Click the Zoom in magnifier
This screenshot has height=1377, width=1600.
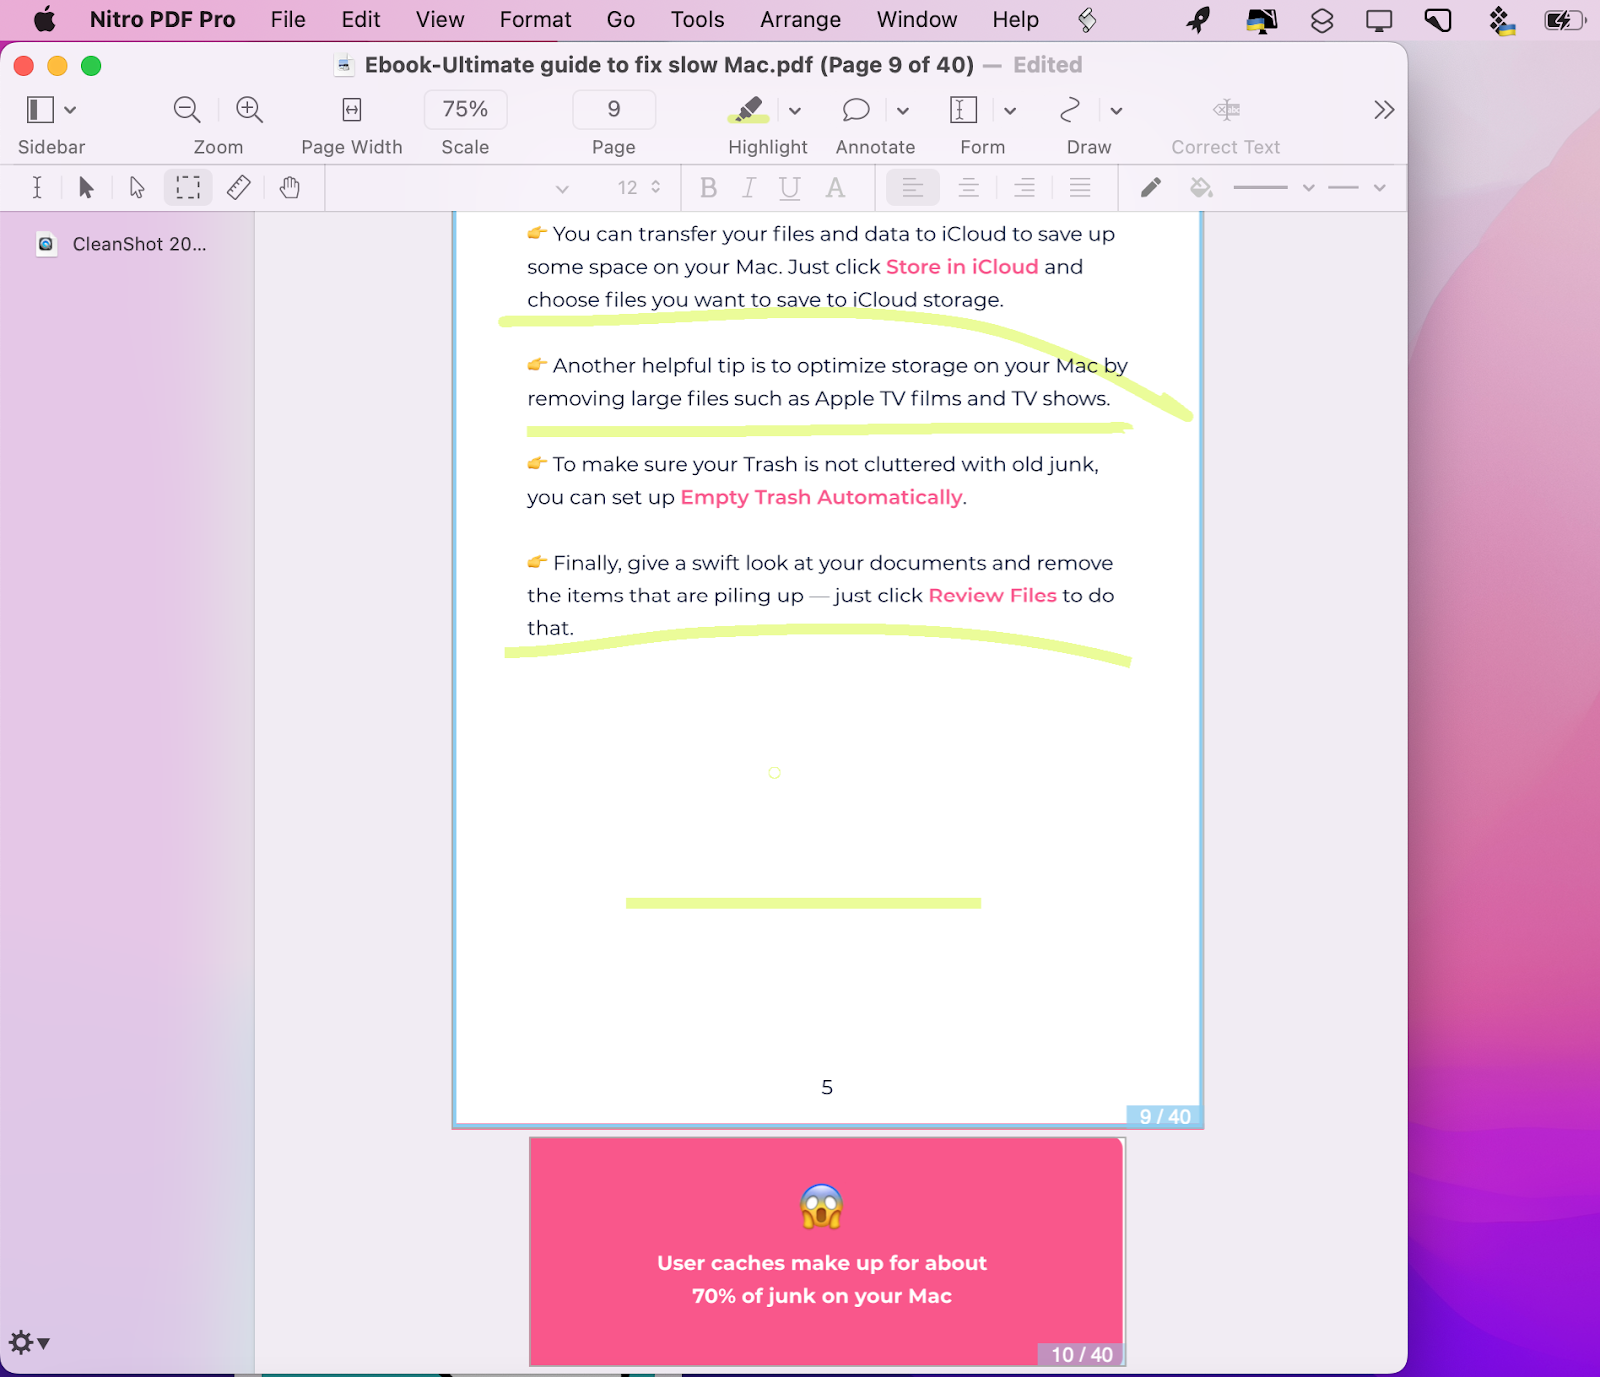click(249, 109)
